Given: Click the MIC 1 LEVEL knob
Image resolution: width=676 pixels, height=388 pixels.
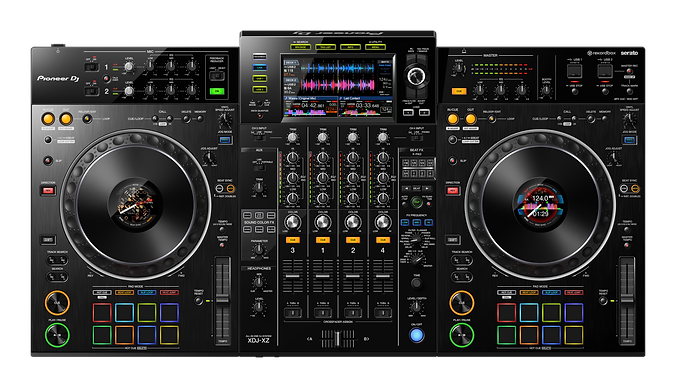Looking at the screenshot, I should click(129, 67).
